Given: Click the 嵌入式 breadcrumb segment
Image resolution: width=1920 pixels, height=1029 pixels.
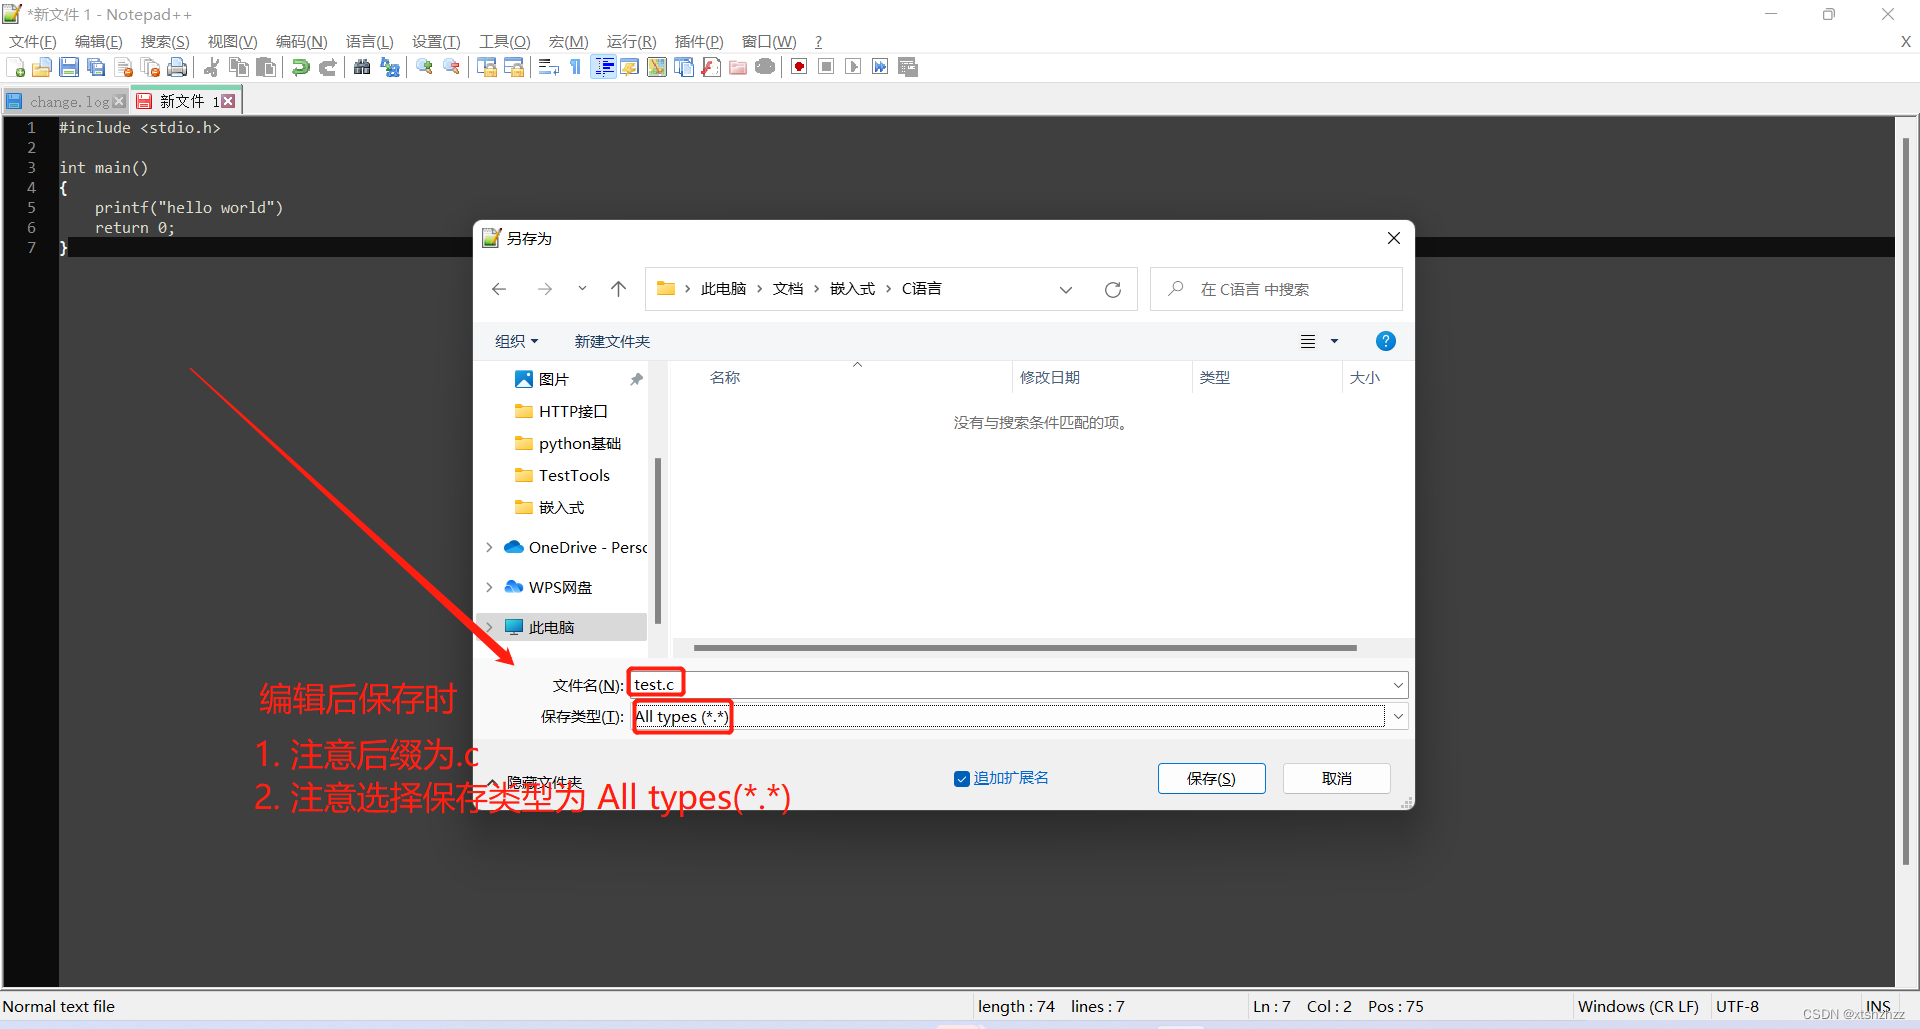Looking at the screenshot, I should tap(852, 289).
